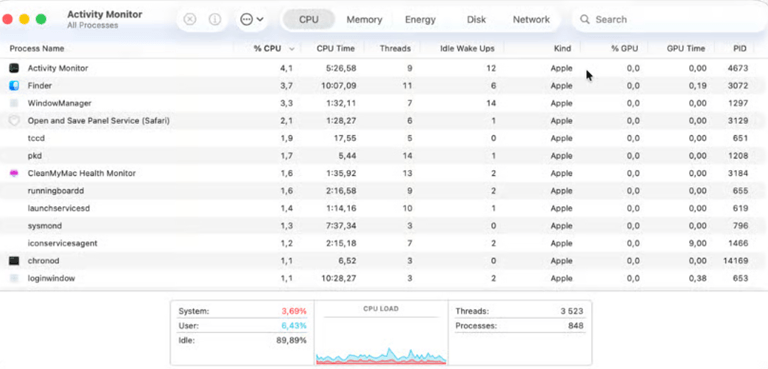Click the Activity Monitor app icon in list

coord(14,68)
